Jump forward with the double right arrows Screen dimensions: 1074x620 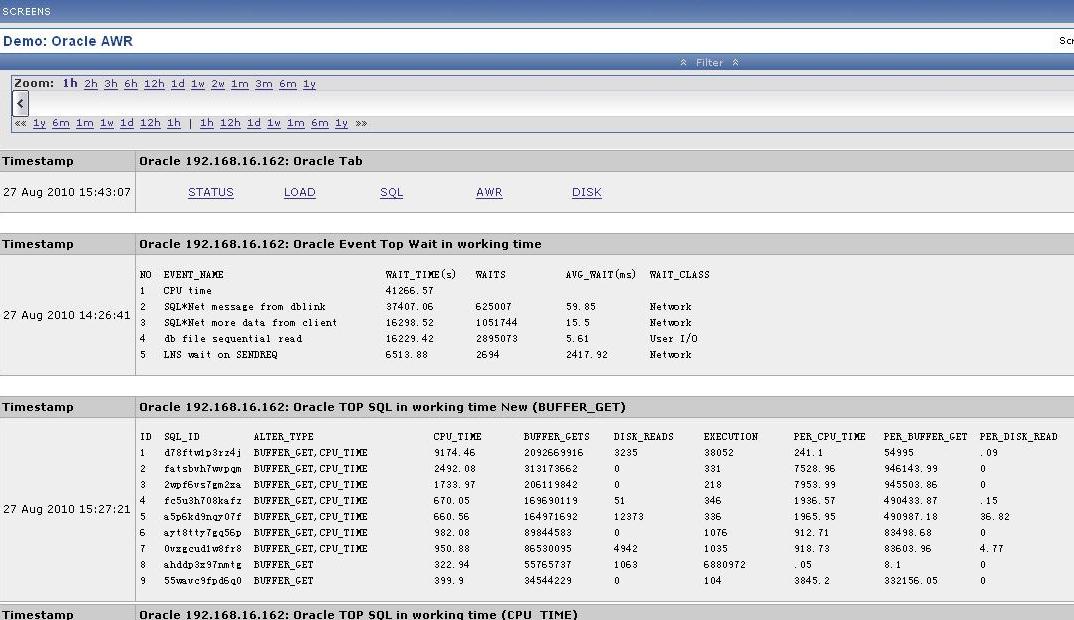[x=361, y=123]
